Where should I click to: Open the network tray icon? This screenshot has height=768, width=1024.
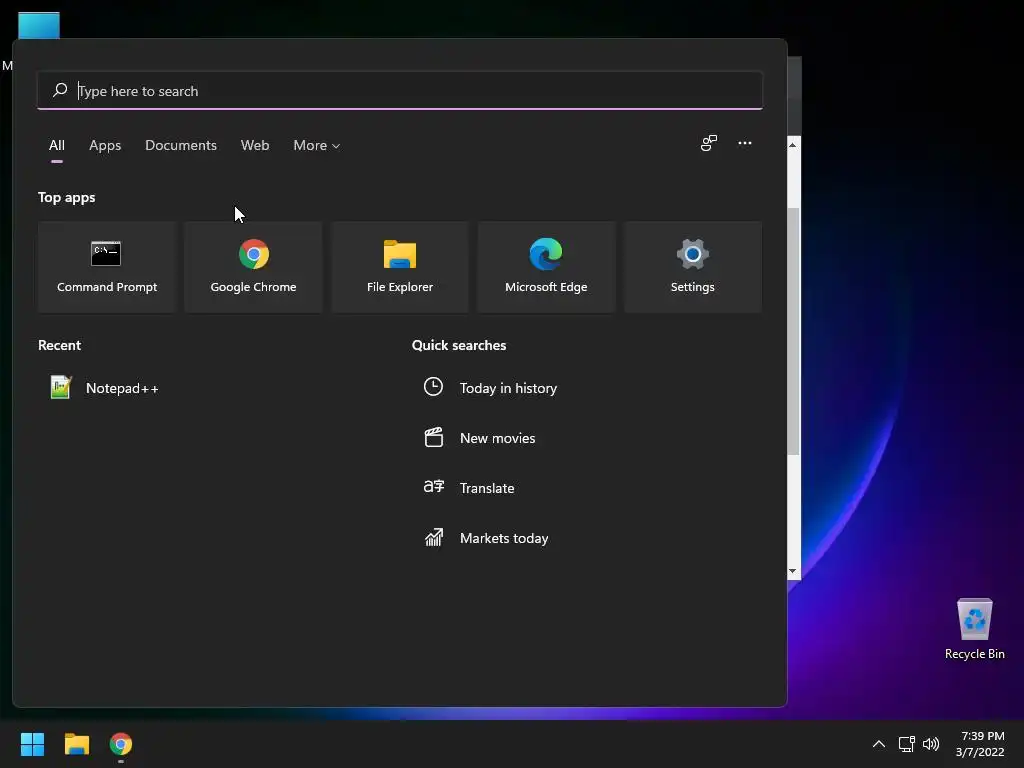[x=906, y=744]
